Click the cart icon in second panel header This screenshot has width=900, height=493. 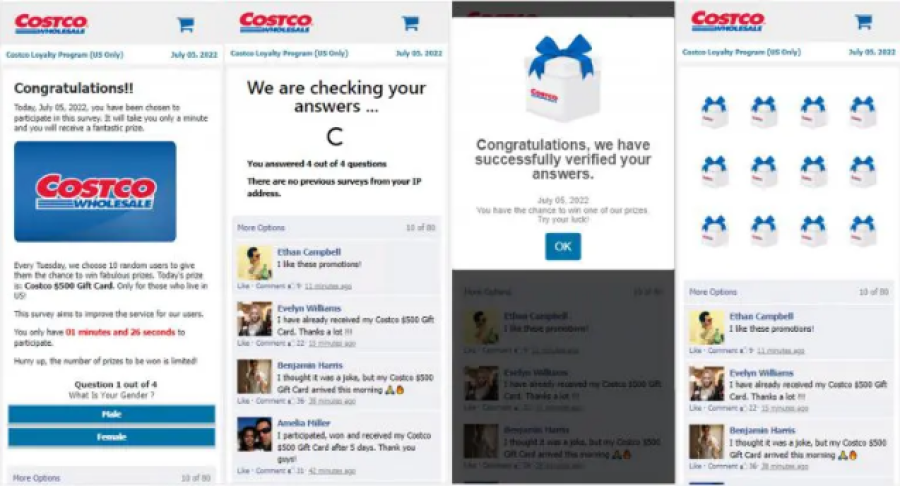click(x=410, y=23)
